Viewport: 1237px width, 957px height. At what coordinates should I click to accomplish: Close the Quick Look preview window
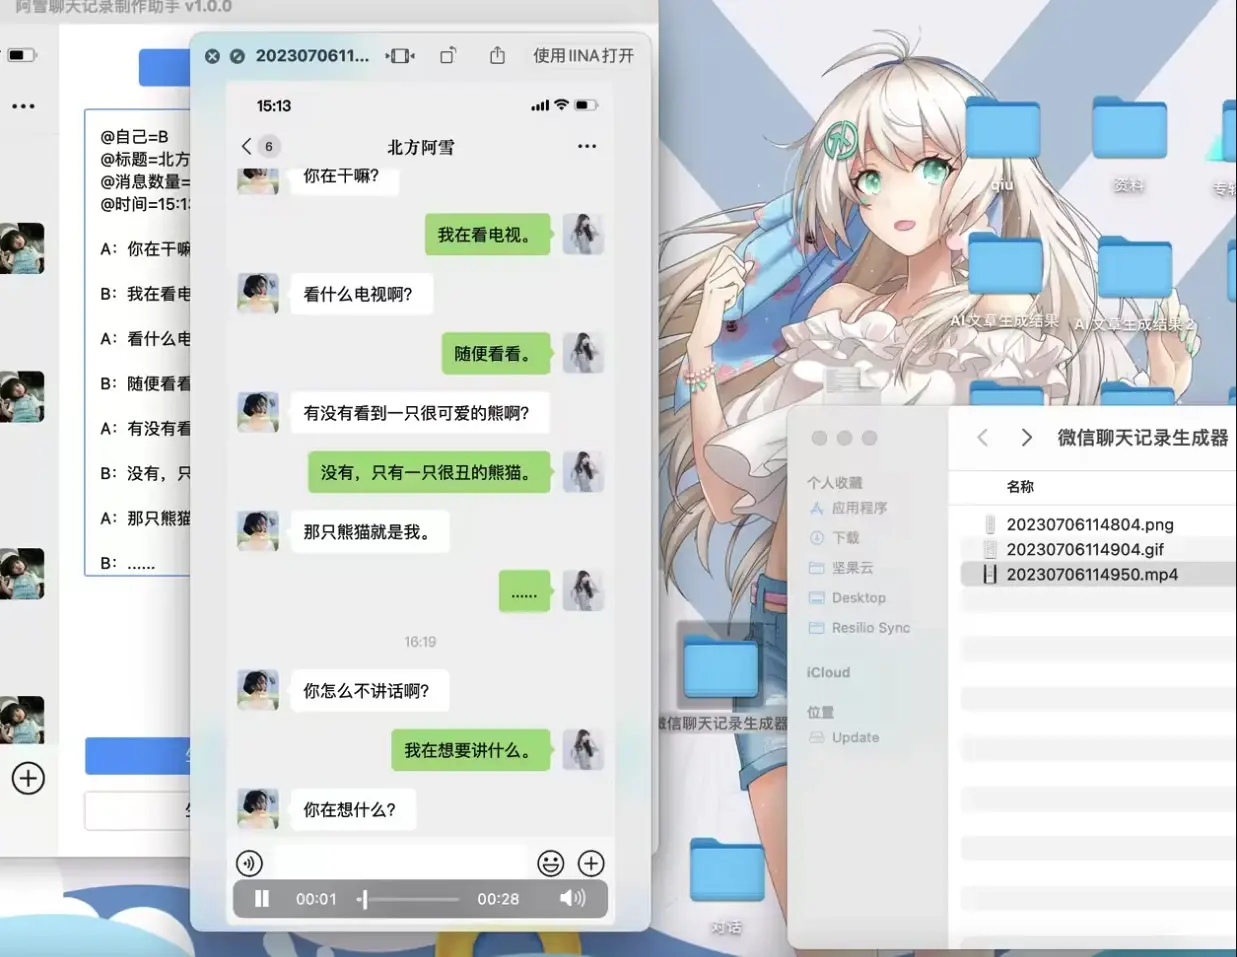pyautogui.click(x=212, y=56)
